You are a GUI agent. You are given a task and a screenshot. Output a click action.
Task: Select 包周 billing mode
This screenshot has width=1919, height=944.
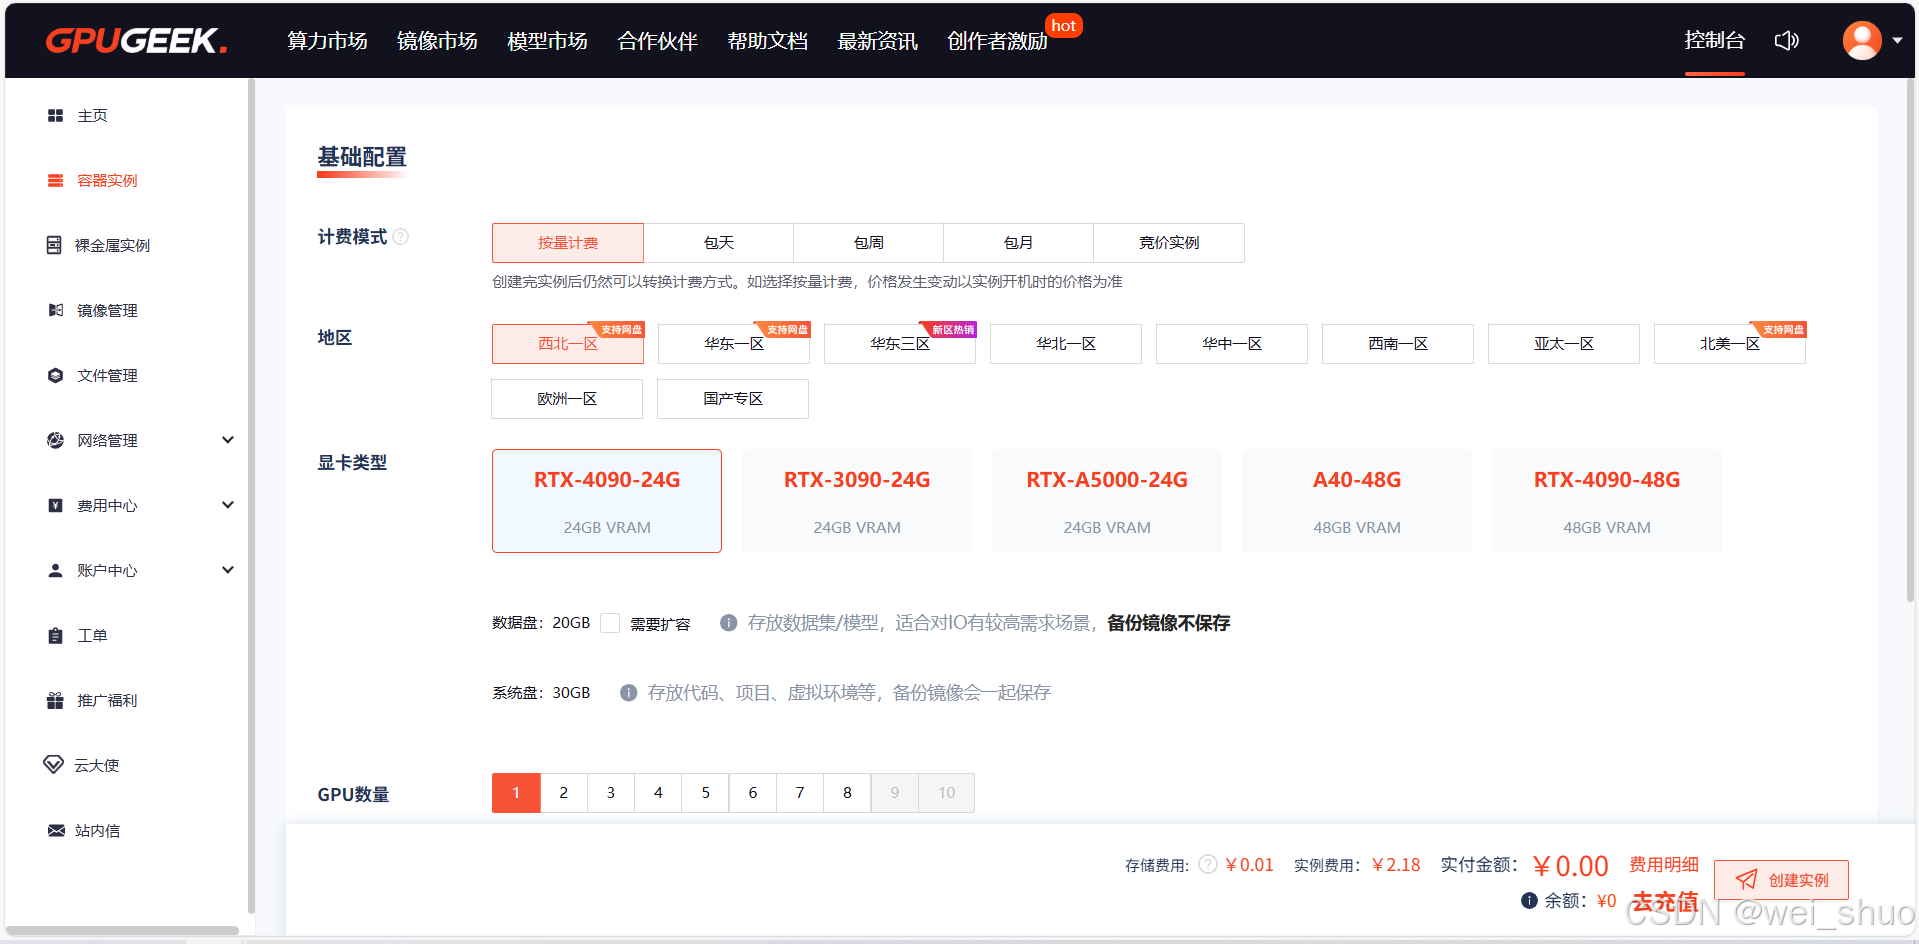point(869,243)
